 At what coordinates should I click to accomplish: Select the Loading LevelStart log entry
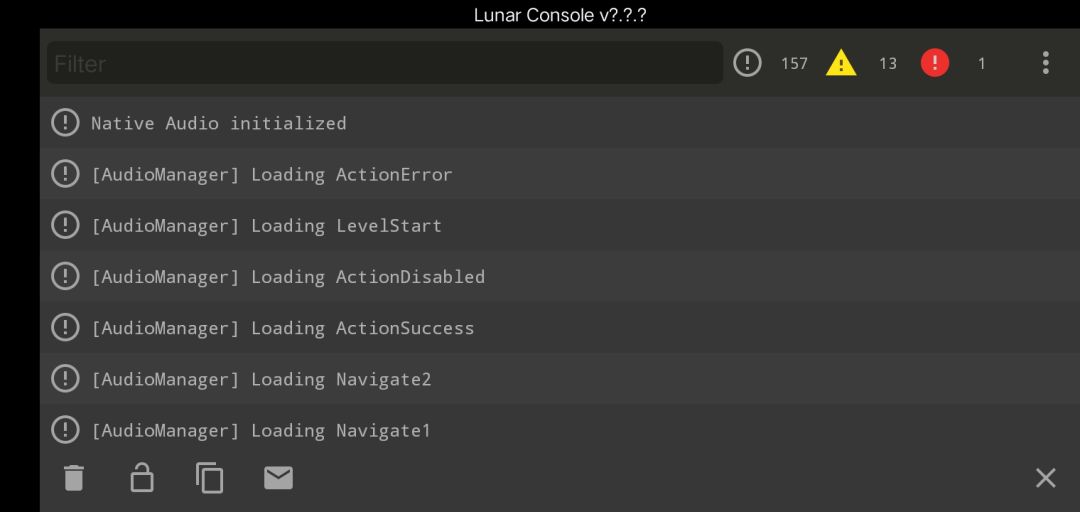click(x=559, y=225)
